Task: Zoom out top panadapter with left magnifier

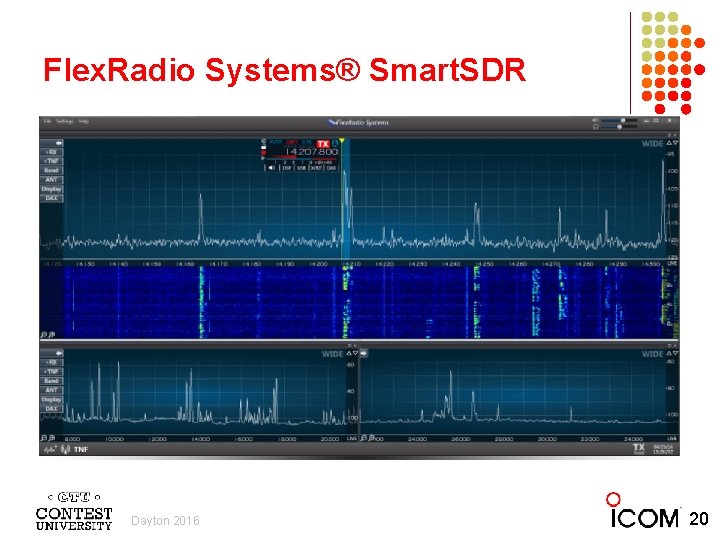Action: tap(44, 335)
